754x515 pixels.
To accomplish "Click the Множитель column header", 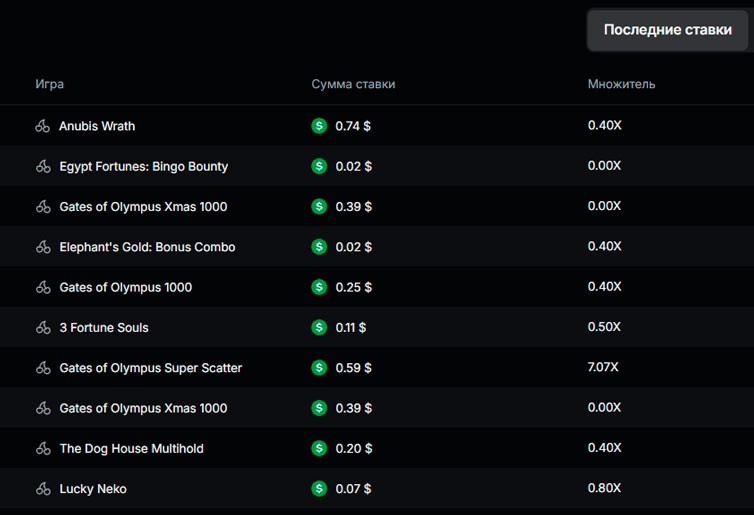I will [x=621, y=84].
